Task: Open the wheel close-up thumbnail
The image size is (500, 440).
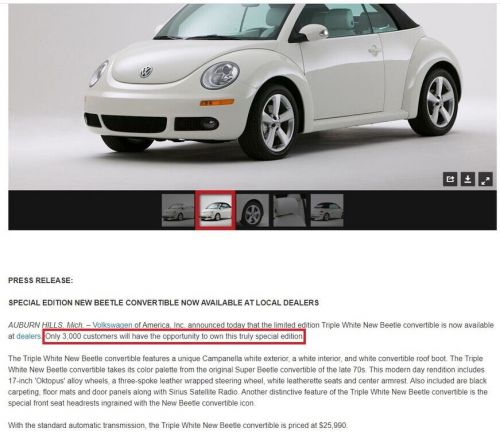Action: coord(252,210)
